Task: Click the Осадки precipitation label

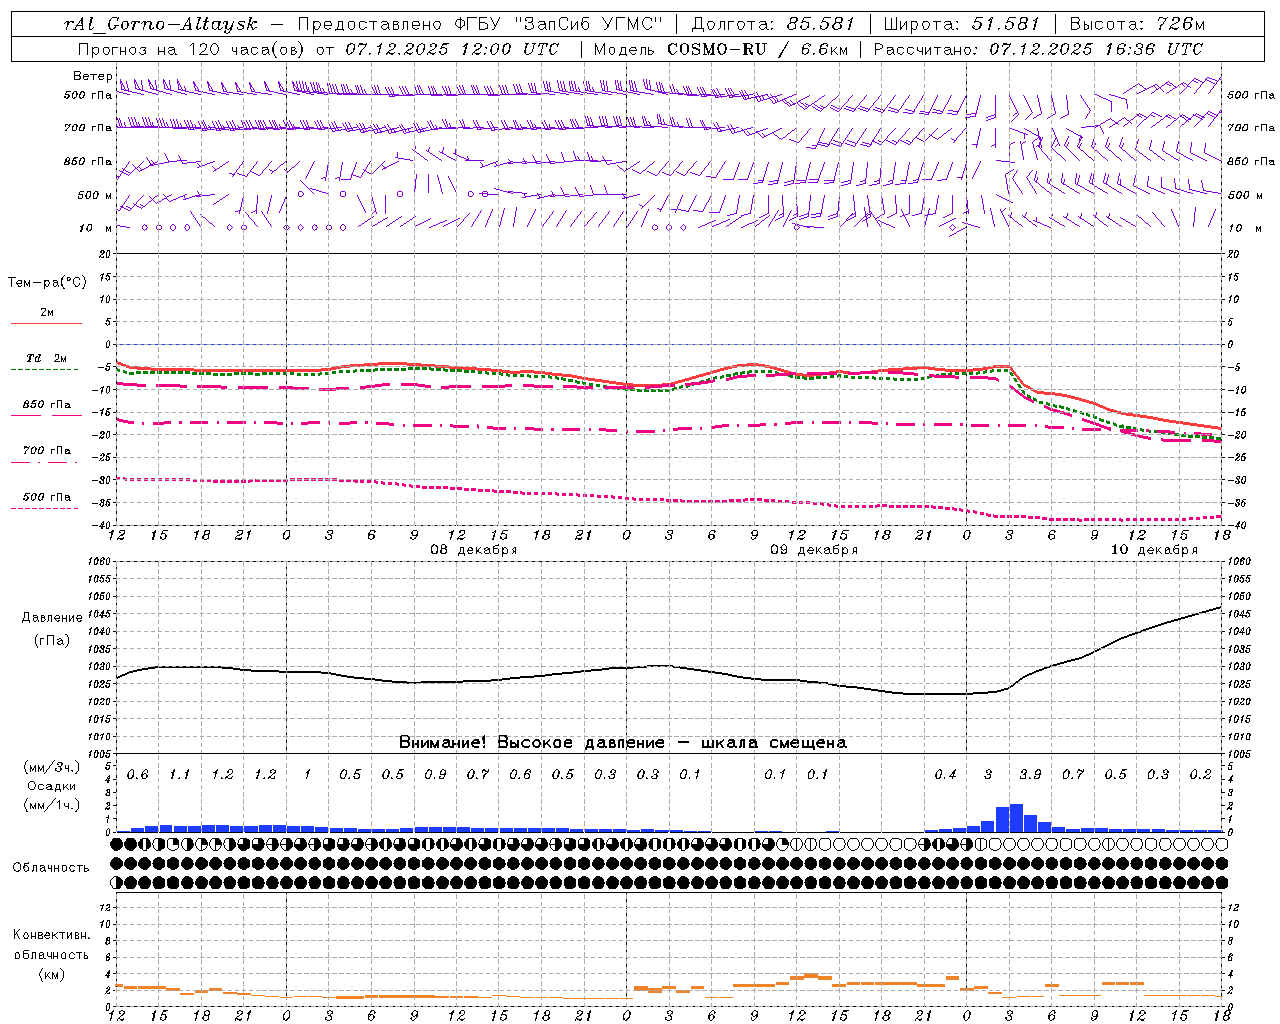Action: (x=51, y=786)
